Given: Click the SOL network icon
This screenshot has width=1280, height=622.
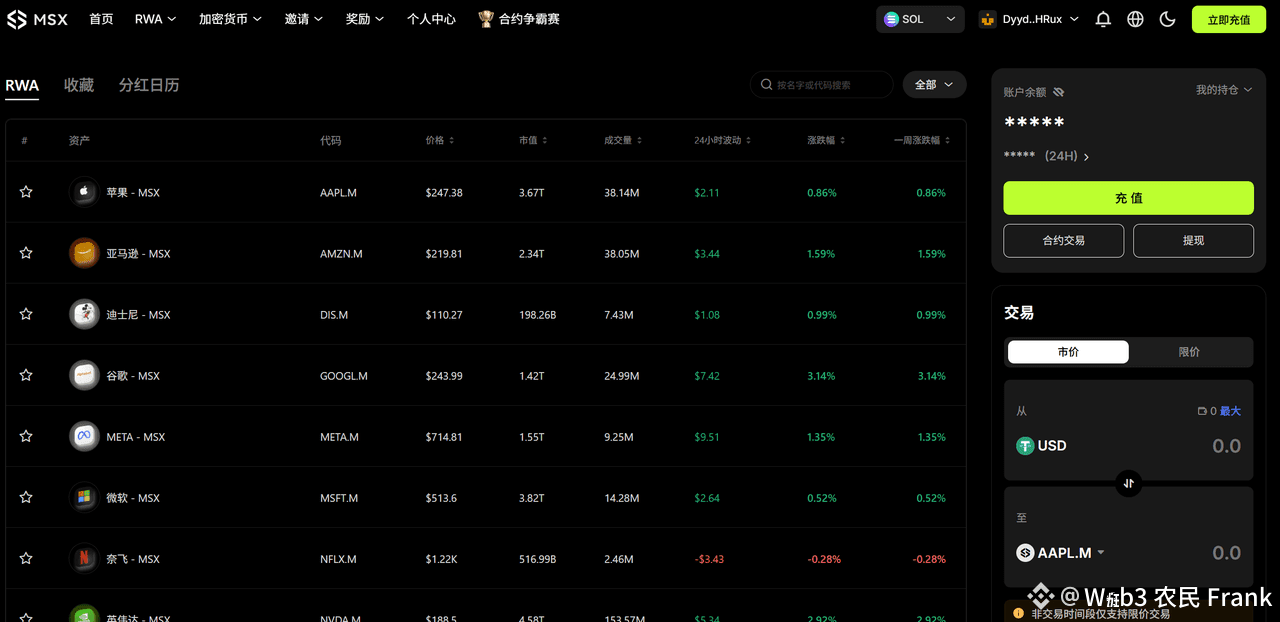Looking at the screenshot, I should click(891, 19).
